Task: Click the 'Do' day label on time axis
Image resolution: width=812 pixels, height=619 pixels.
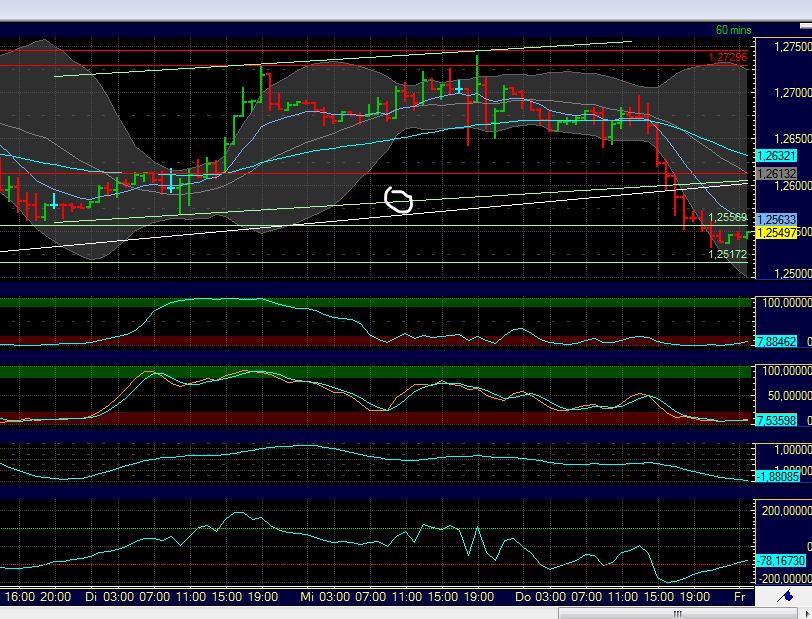Action: tap(523, 597)
